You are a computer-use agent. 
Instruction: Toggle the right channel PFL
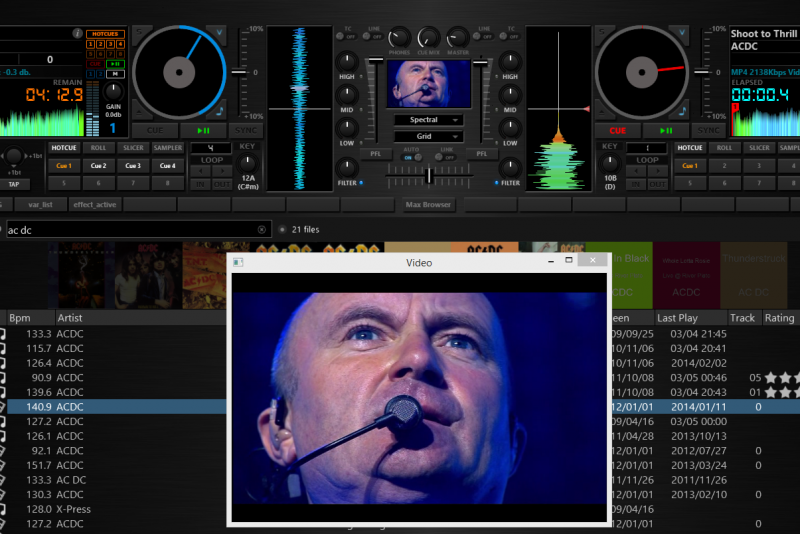point(481,154)
